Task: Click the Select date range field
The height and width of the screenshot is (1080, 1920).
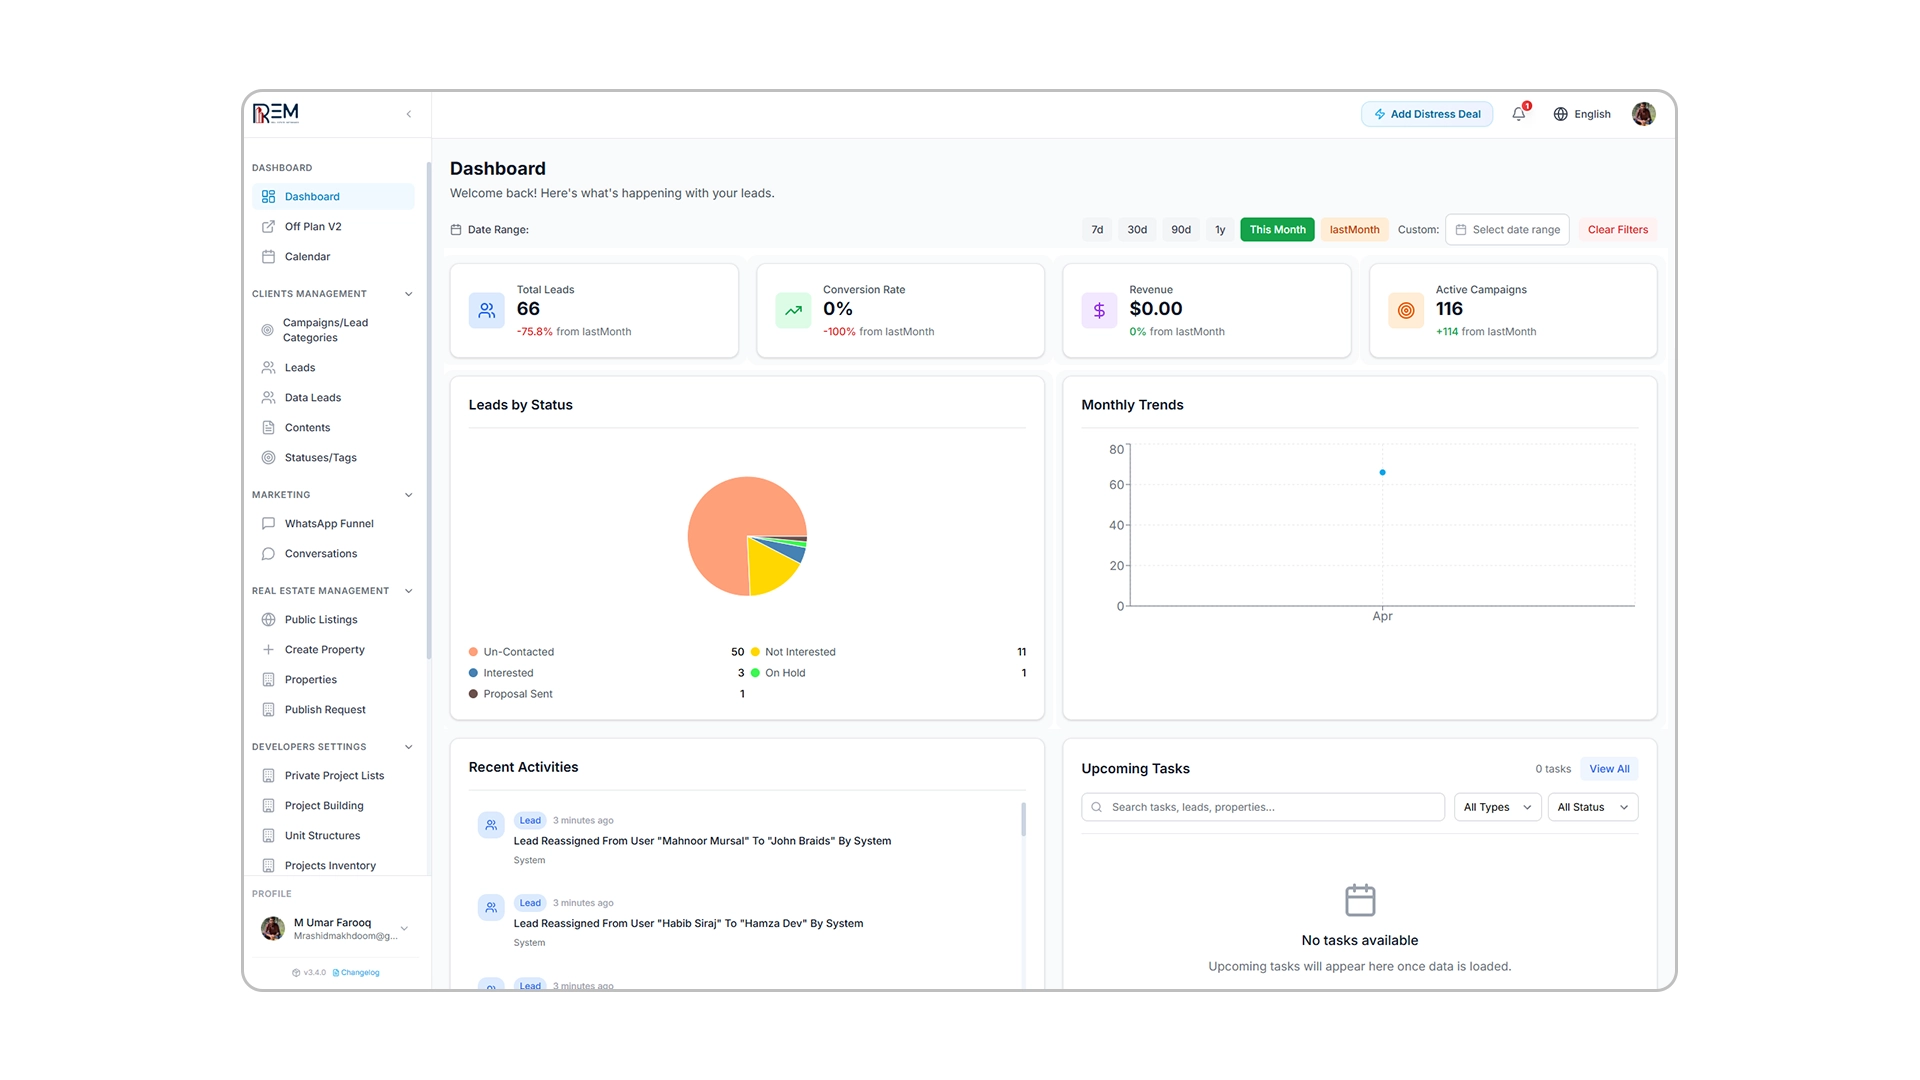Action: point(1507,230)
